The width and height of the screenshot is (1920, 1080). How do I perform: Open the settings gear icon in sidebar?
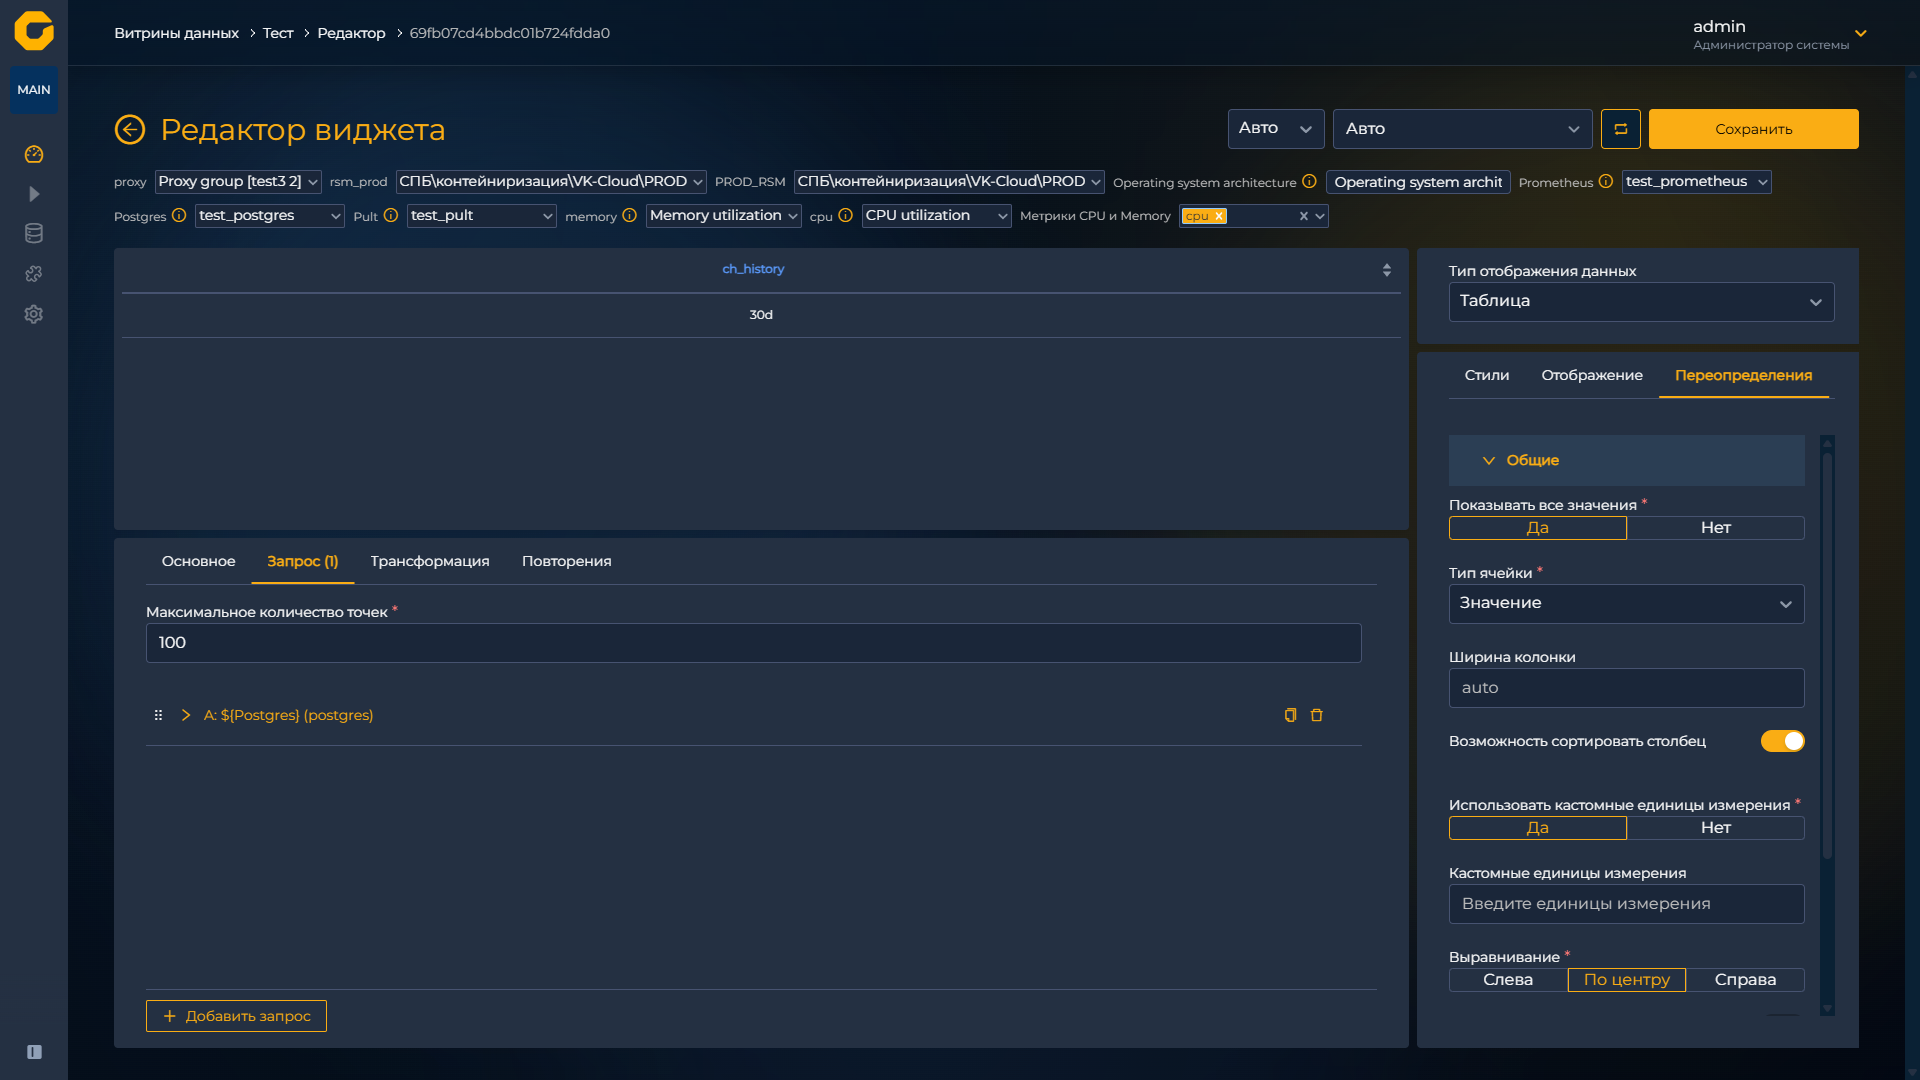(x=34, y=314)
